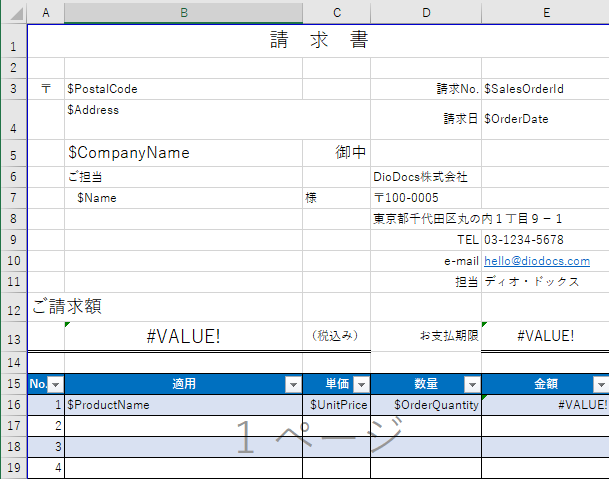
Task: Select the 請求No. label cell
Action: (x=426, y=89)
